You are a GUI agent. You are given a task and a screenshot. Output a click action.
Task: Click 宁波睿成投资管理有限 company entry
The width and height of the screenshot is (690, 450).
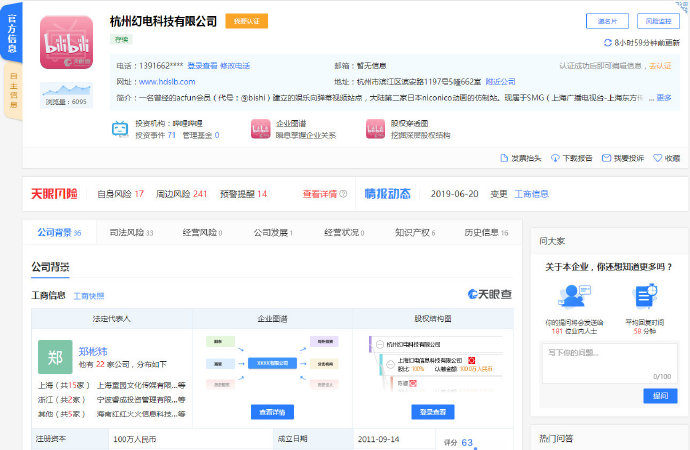pos(141,400)
